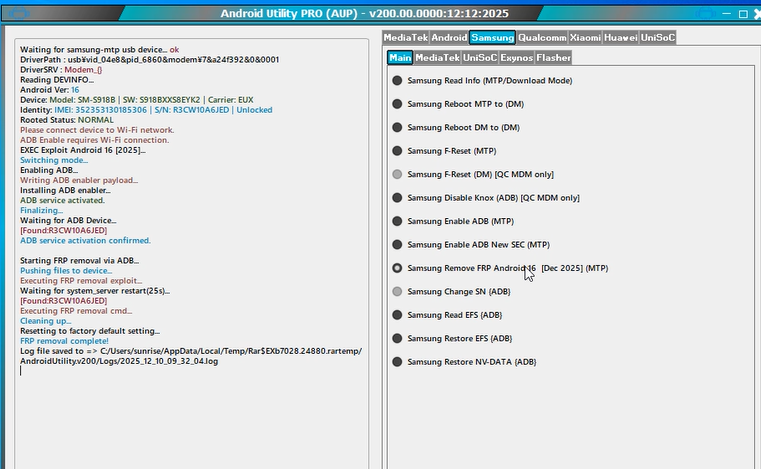Open the Exynos sub-tab
Image resolution: width=761 pixels, height=469 pixels.
click(516, 57)
